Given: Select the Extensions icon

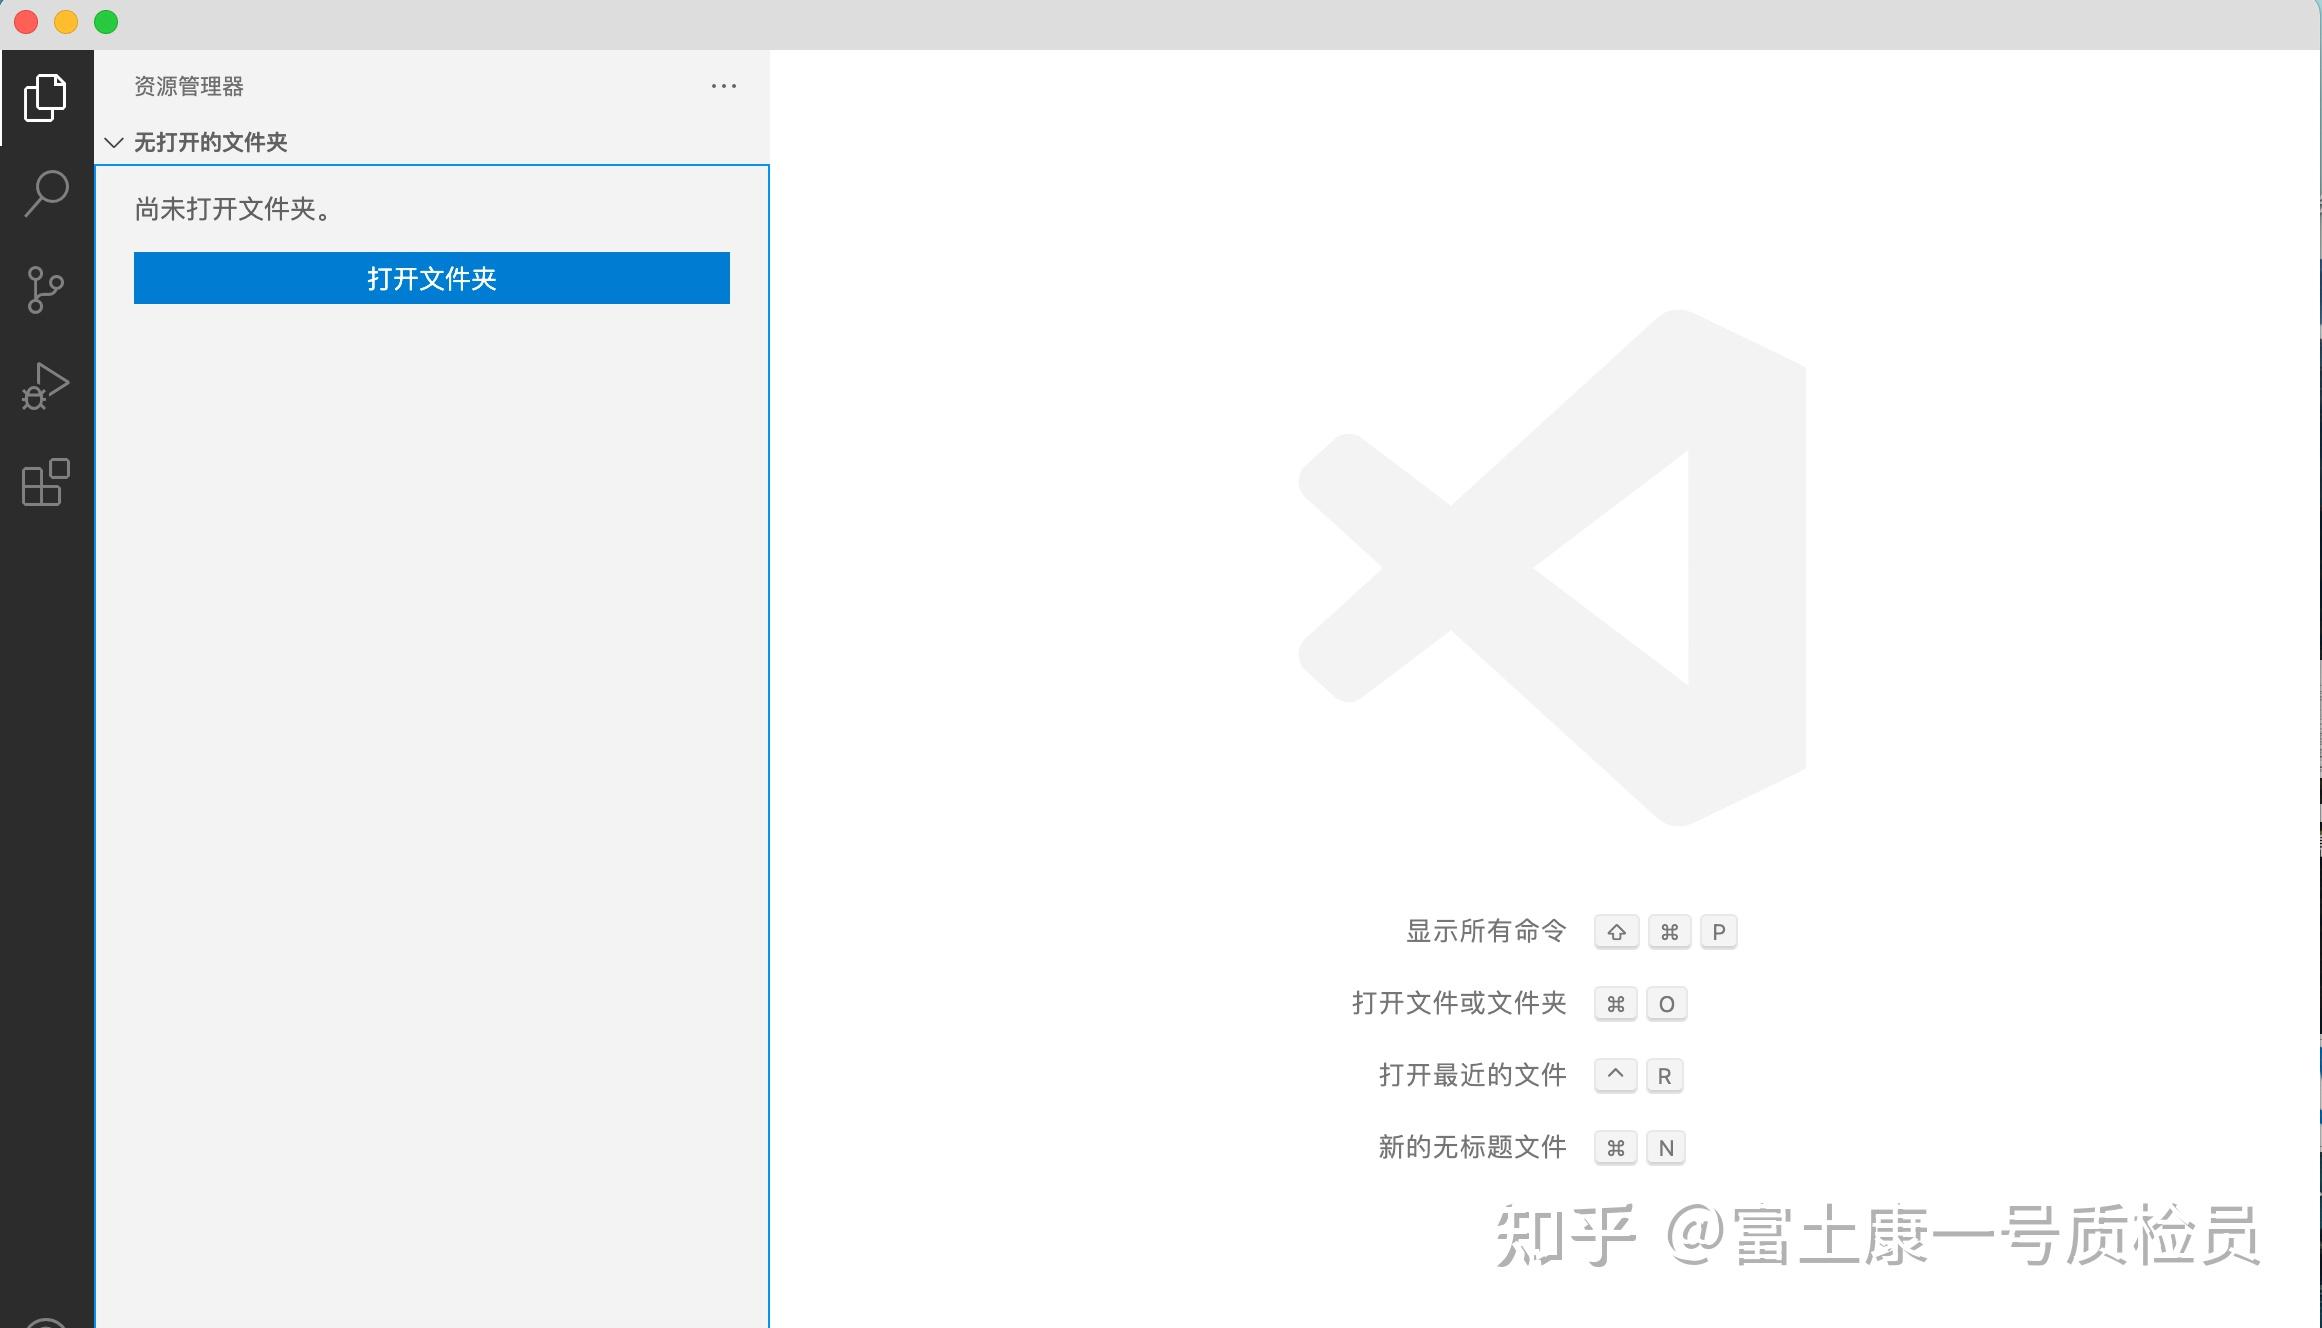Looking at the screenshot, I should [44, 483].
